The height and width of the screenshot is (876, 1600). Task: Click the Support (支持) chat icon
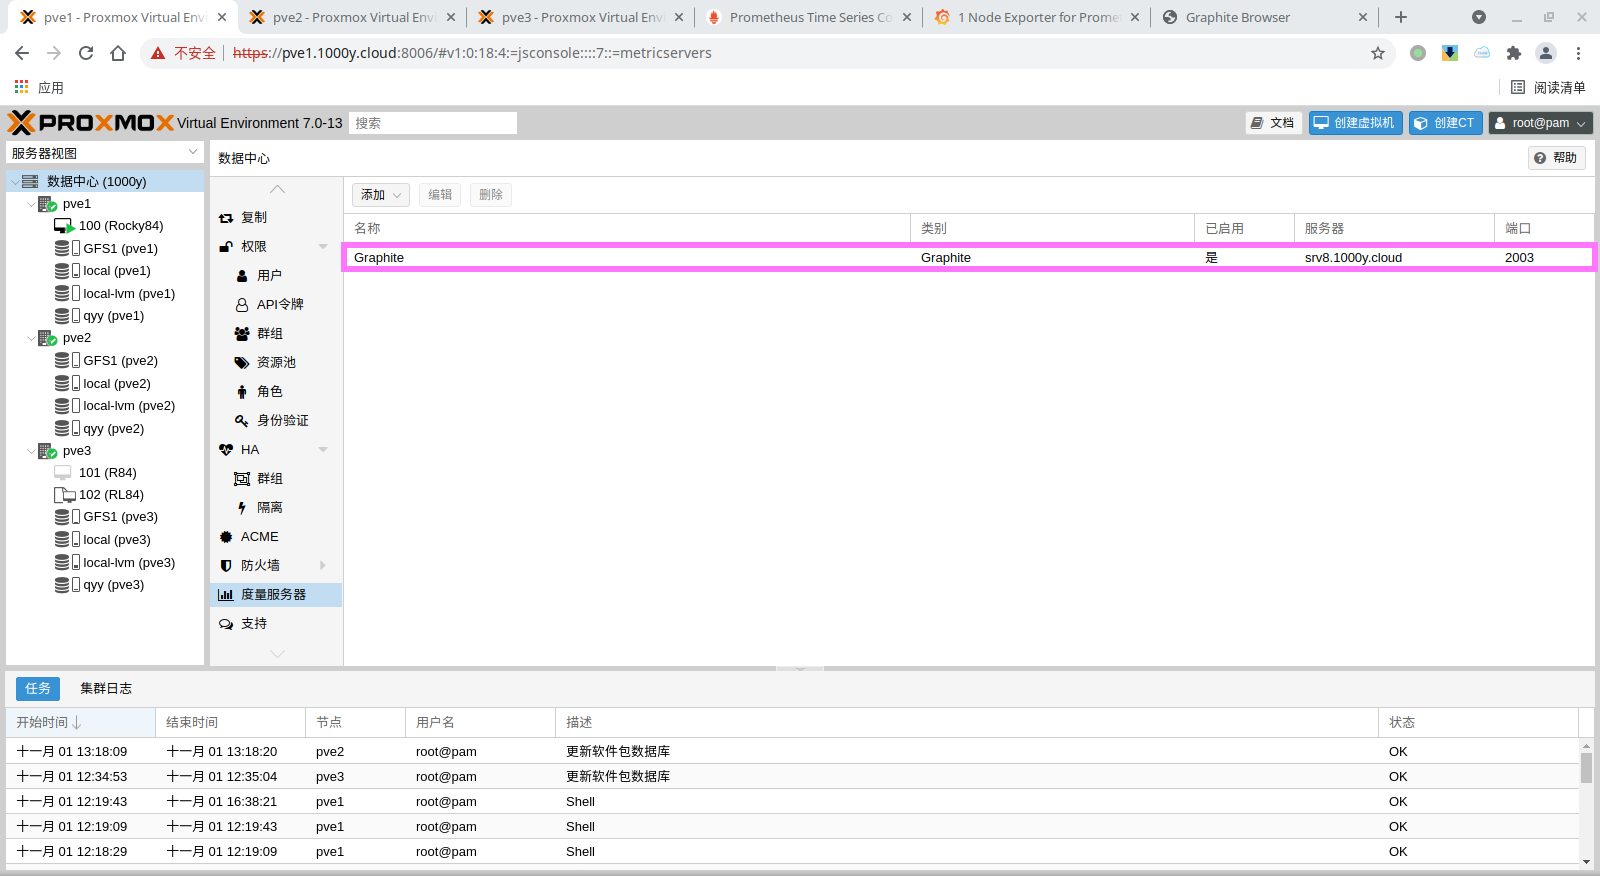226,624
